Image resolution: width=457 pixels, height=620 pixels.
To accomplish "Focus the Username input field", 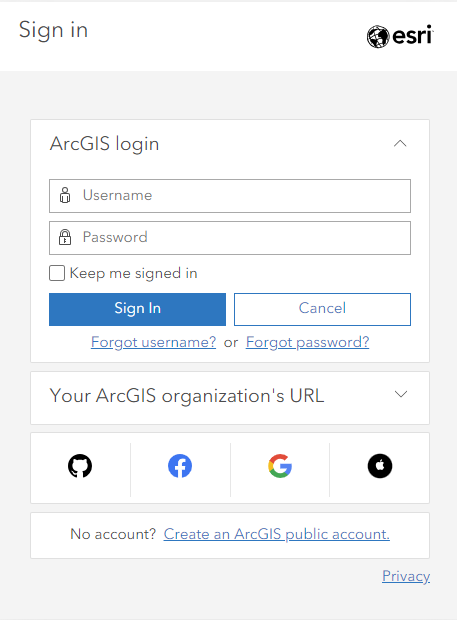I will [x=230, y=196].
